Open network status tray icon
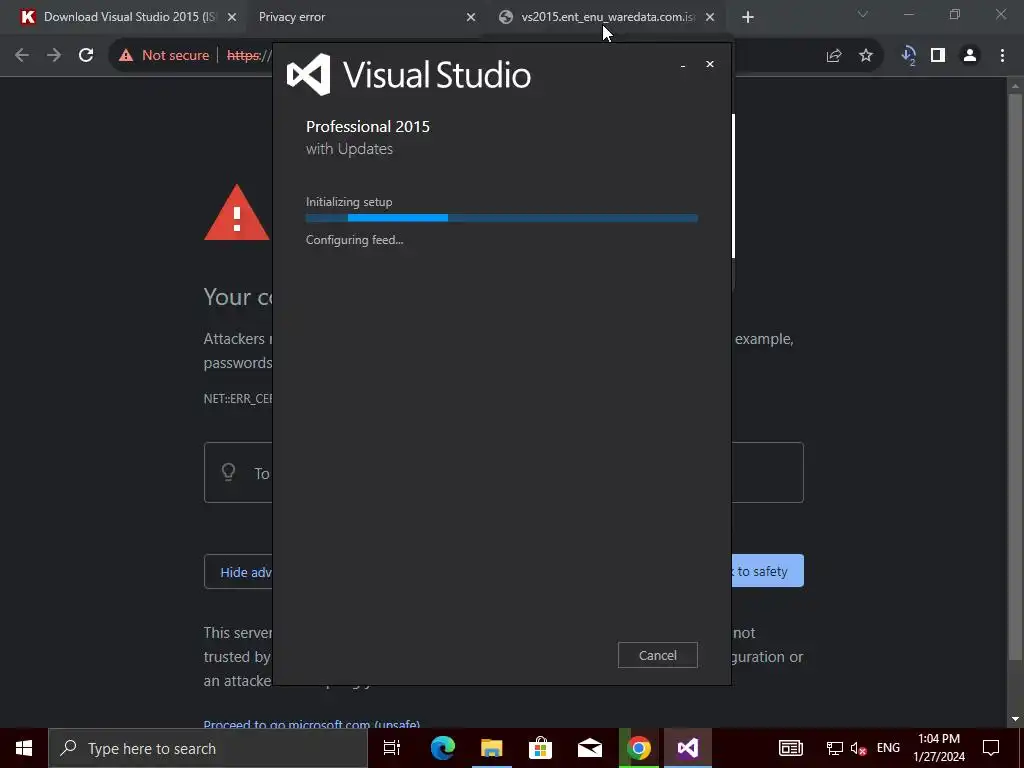The height and width of the screenshot is (768, 1024). pos(835,748)
